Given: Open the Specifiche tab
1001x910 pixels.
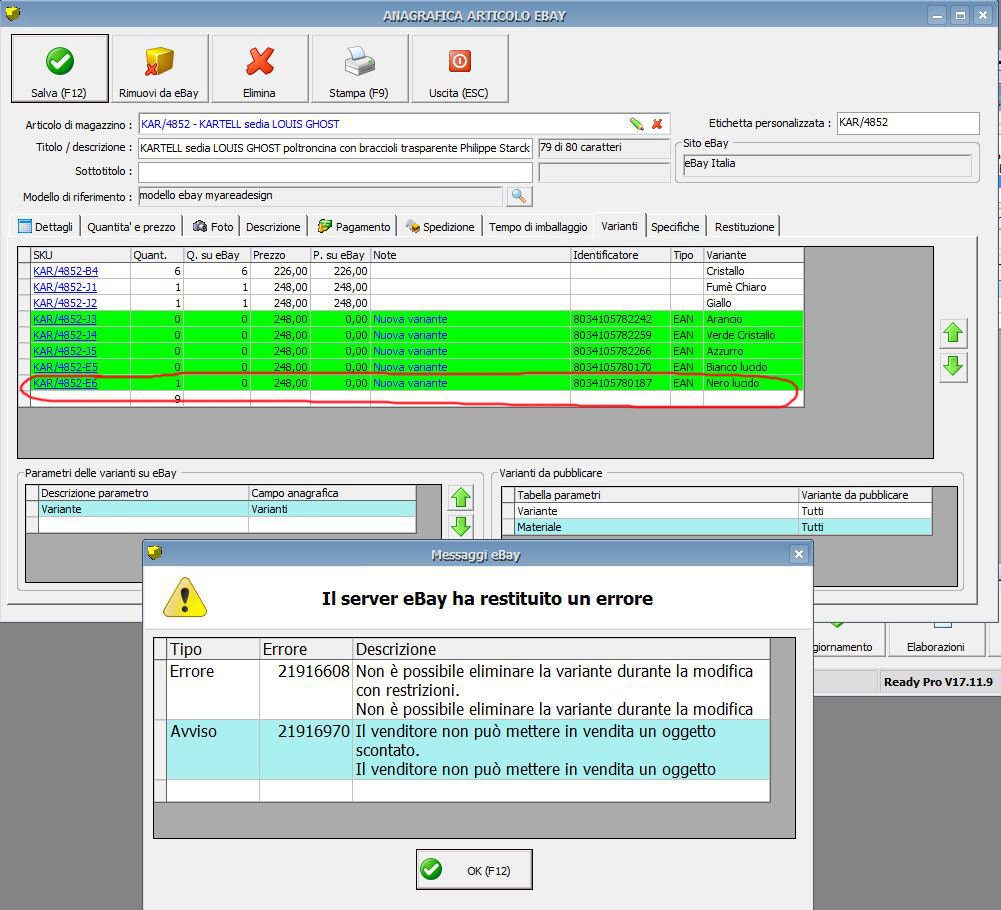Looking at the screenshot, I should [x=675, y=227].
